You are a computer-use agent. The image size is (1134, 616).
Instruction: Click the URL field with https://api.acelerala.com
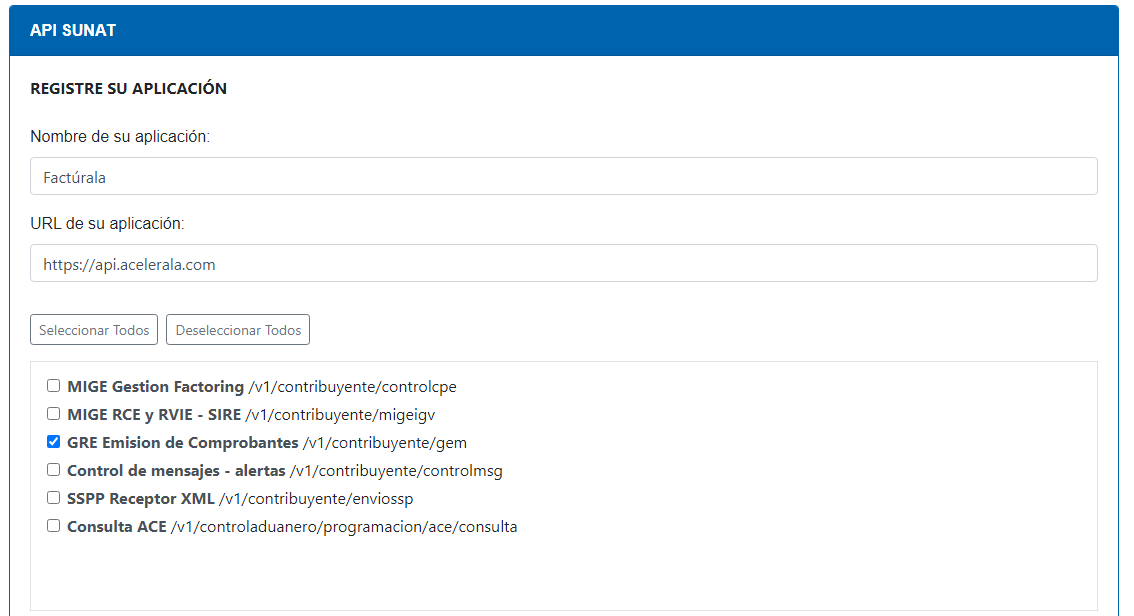pos(564,264)
